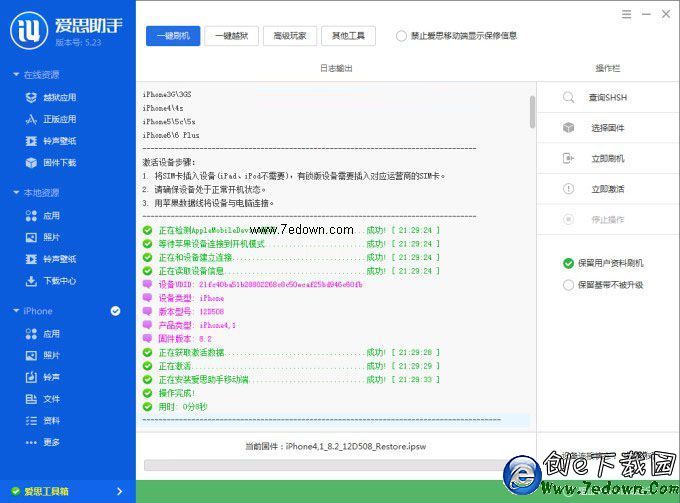Viewport: 680px width, 503px height.
Task: Open 资料 list icon under iPhone
Action: click(x=31, y=420)
